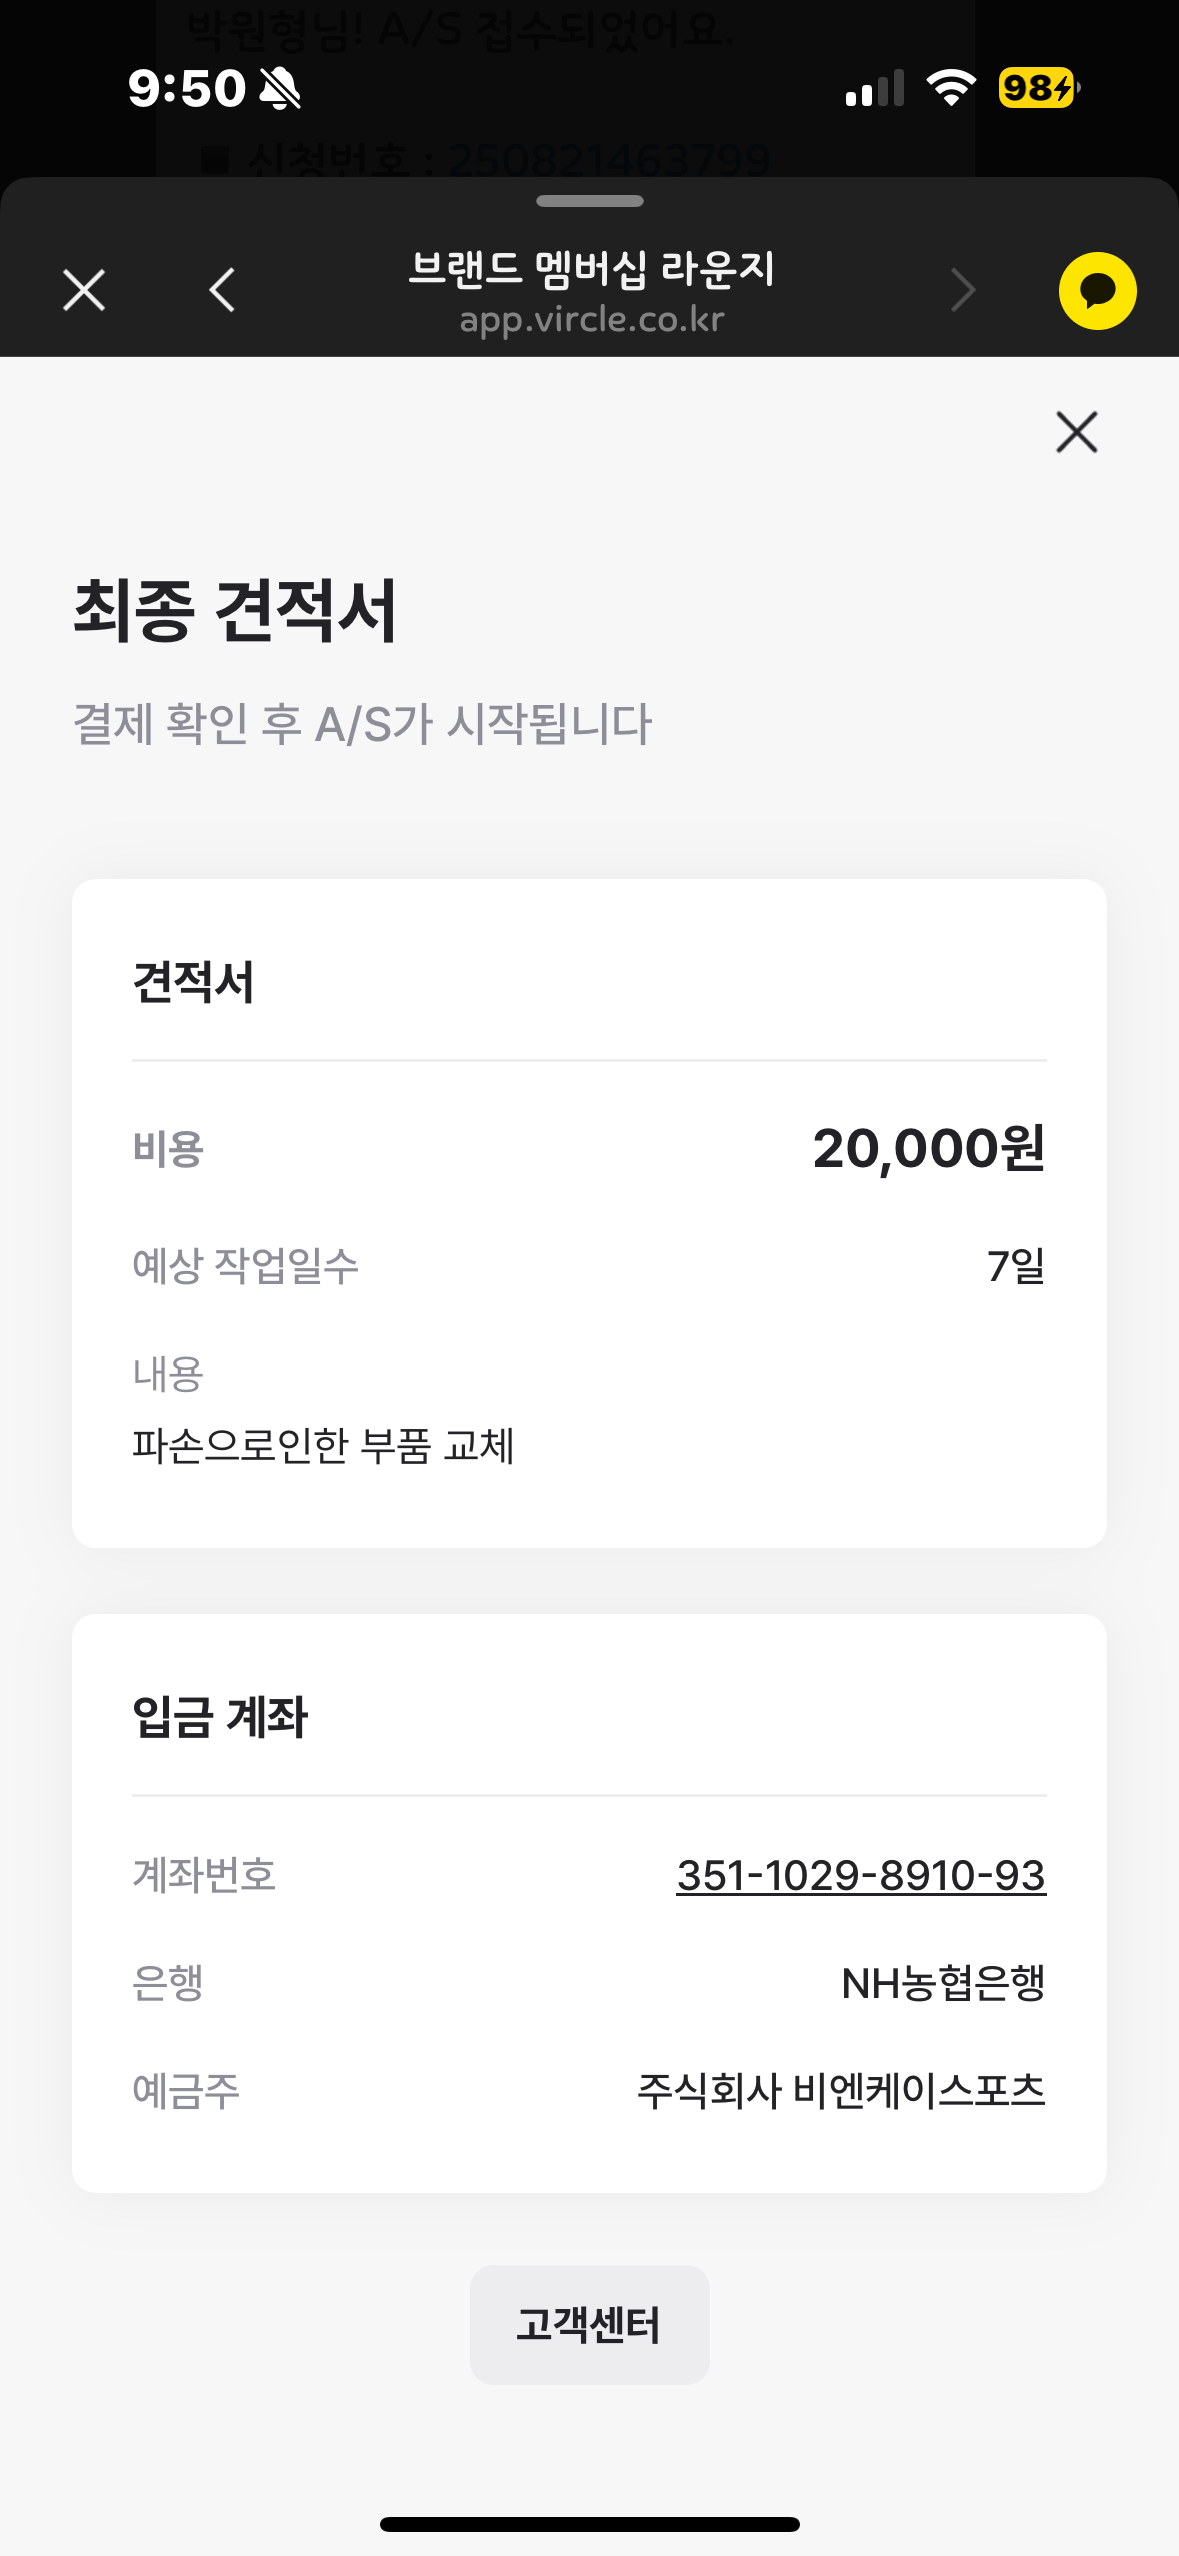Tap the NH농협은행 bank name

tap(943, 1983)
